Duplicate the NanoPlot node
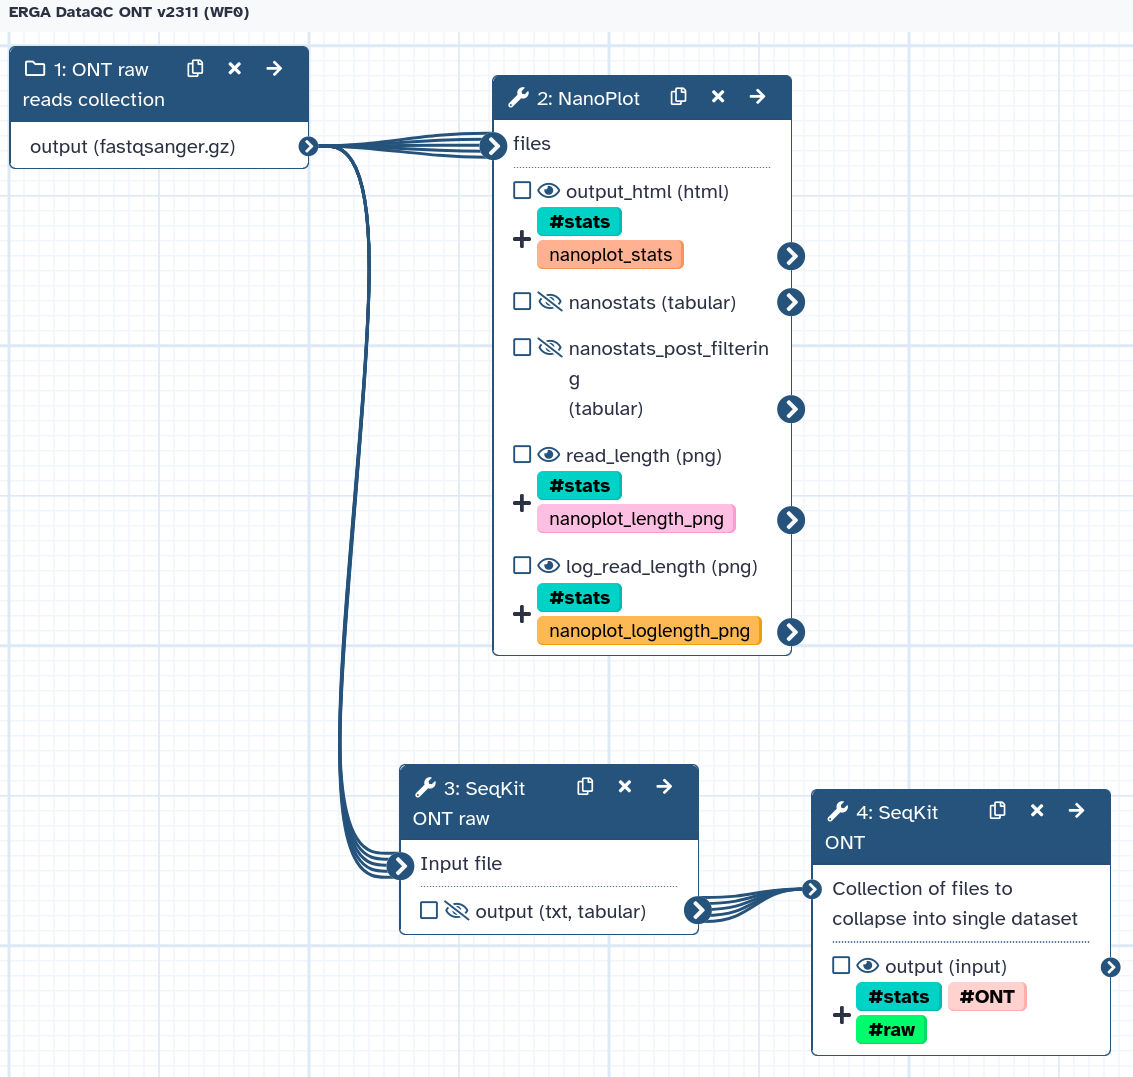 (x=678, y=97)
